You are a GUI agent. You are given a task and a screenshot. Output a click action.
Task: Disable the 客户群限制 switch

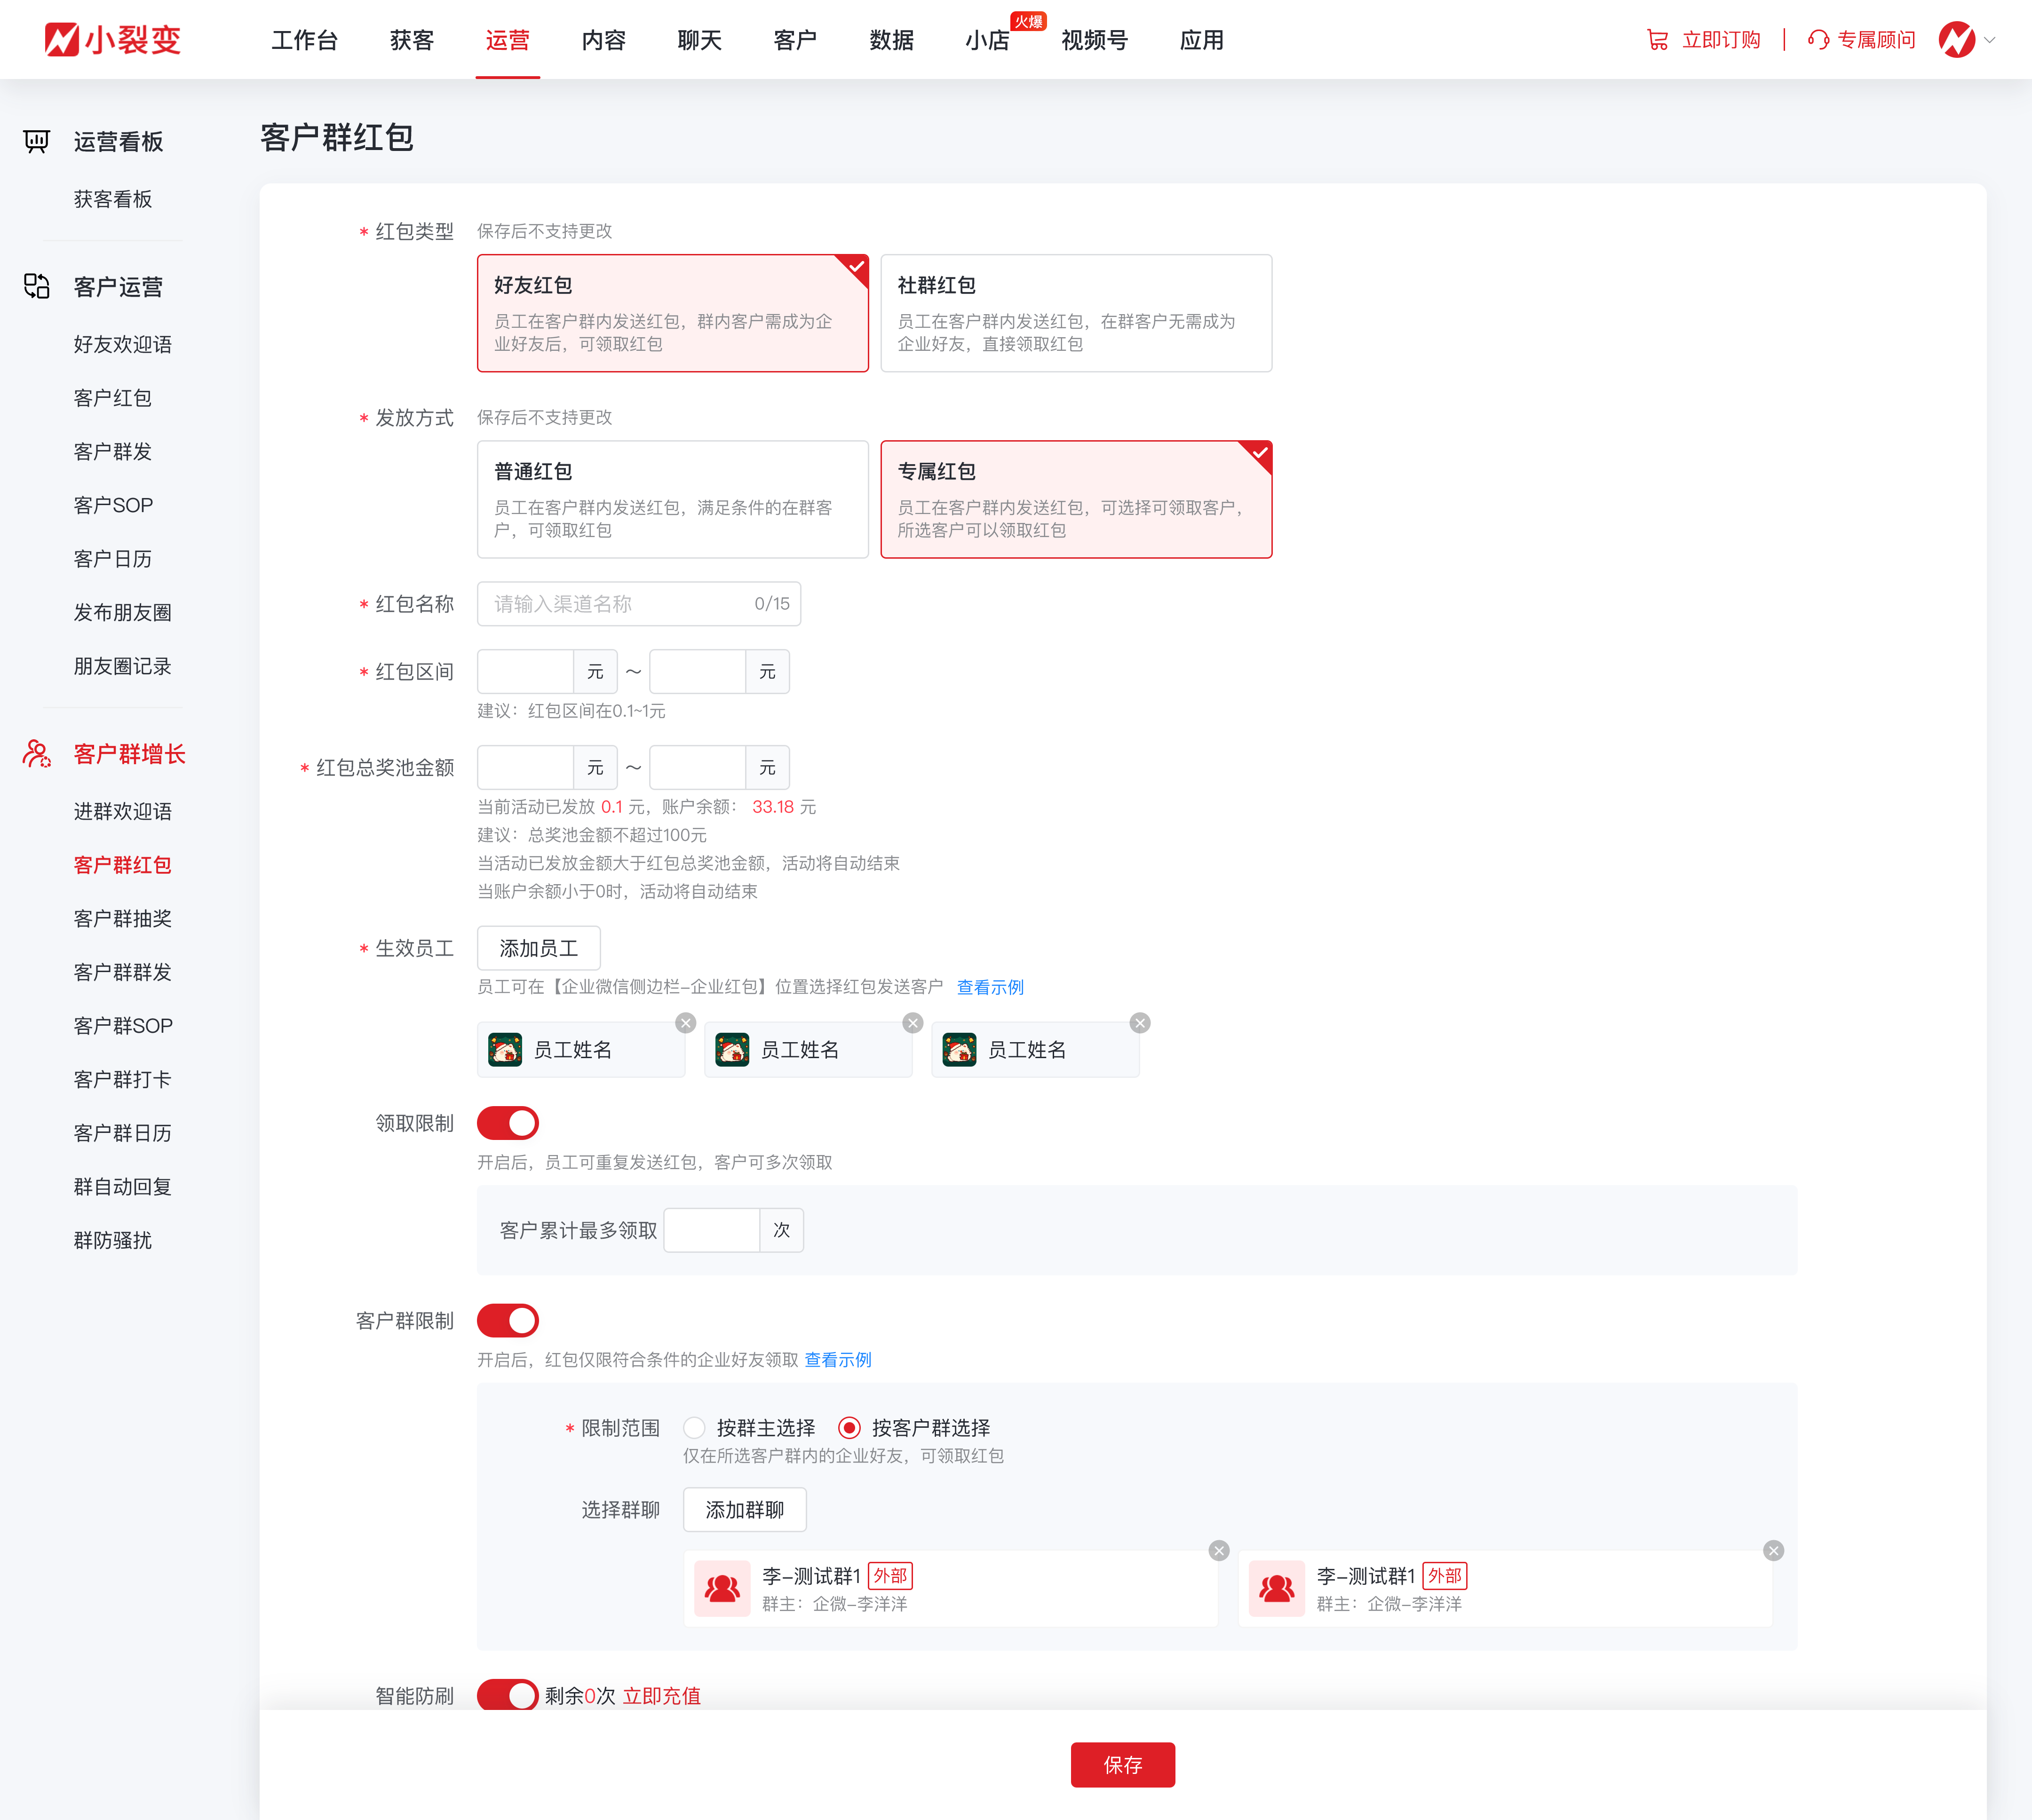pyautogui.click(x=507, y=1321)
